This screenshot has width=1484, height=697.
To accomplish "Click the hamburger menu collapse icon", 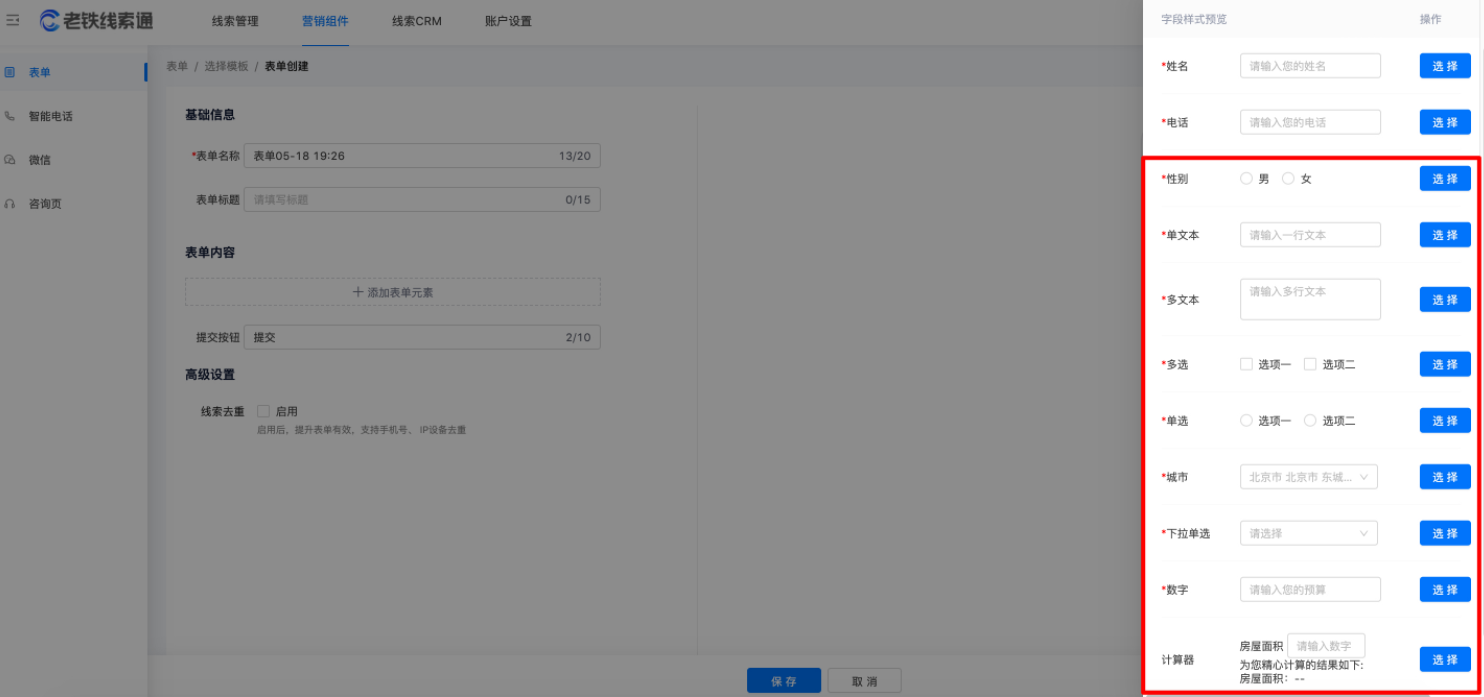I will click(13, 20).
